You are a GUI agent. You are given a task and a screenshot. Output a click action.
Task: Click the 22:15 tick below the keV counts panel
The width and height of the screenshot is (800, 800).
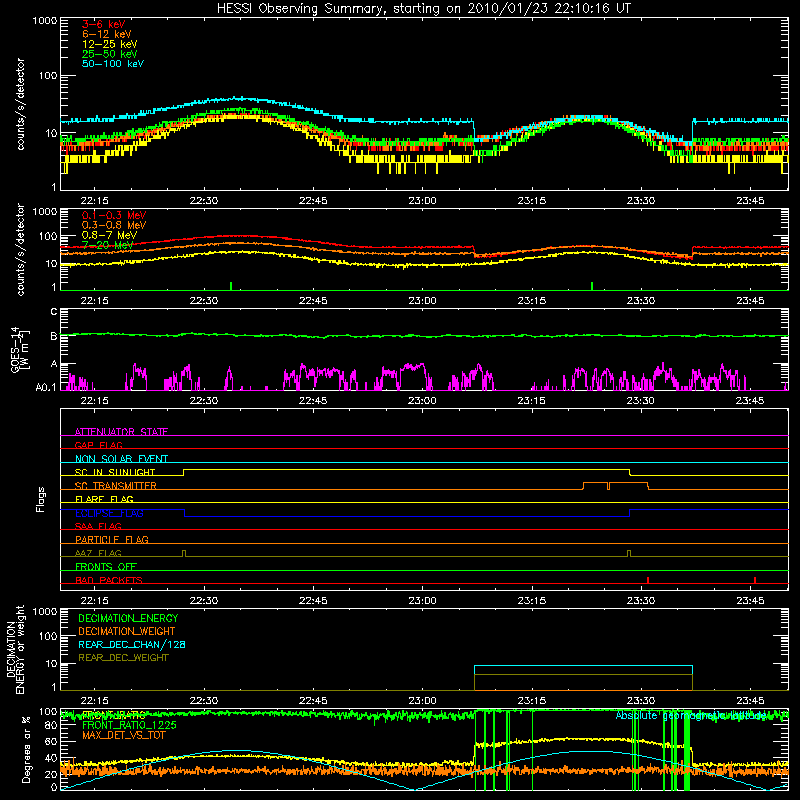click(94, 201)
